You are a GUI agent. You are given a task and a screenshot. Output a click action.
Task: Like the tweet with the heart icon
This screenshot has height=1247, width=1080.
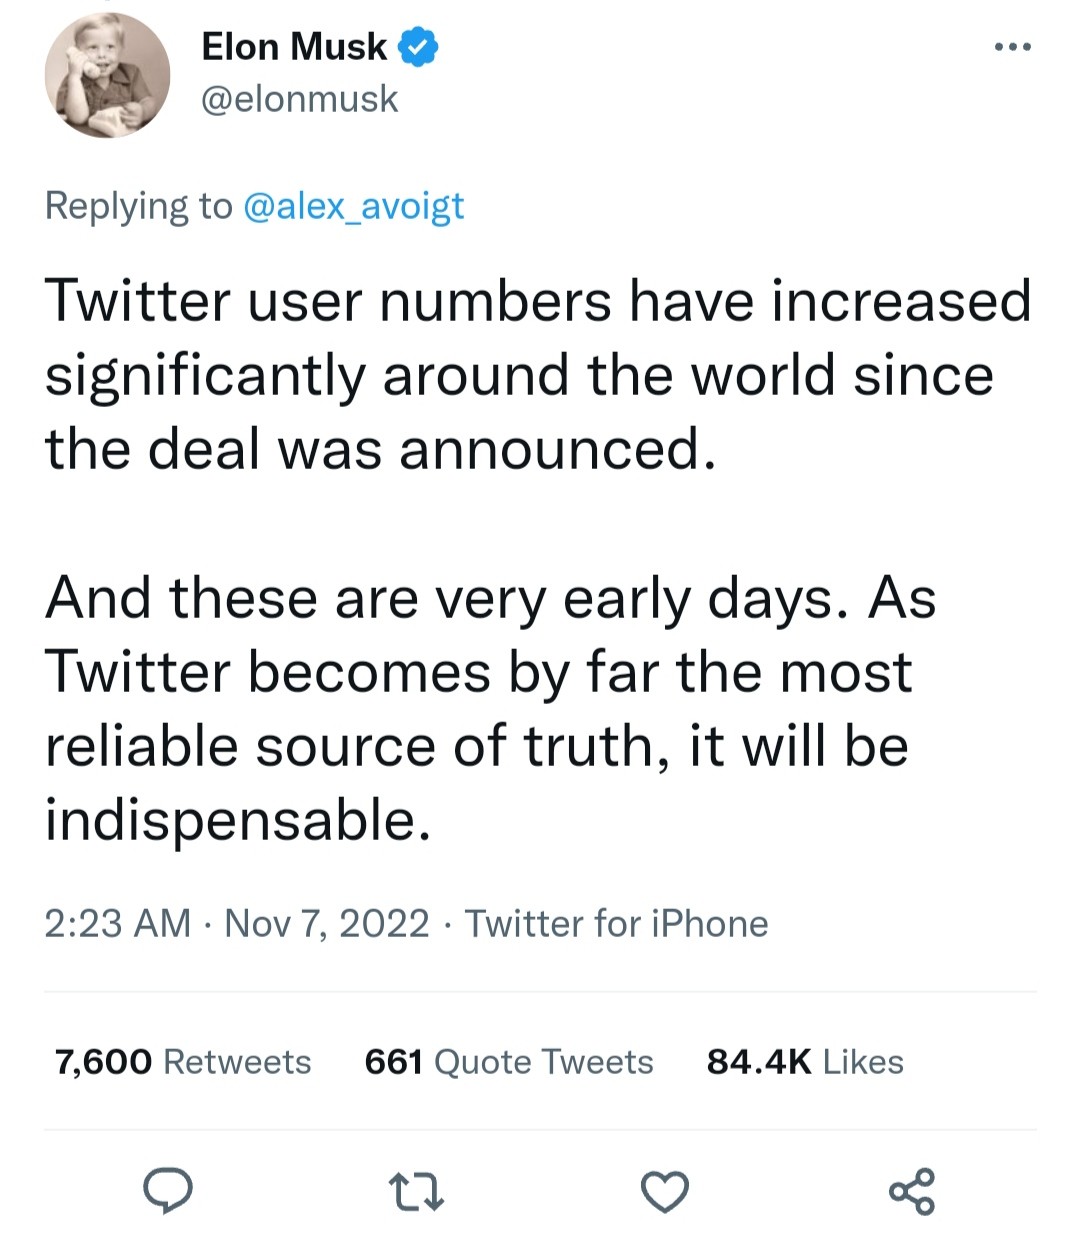664,1191
